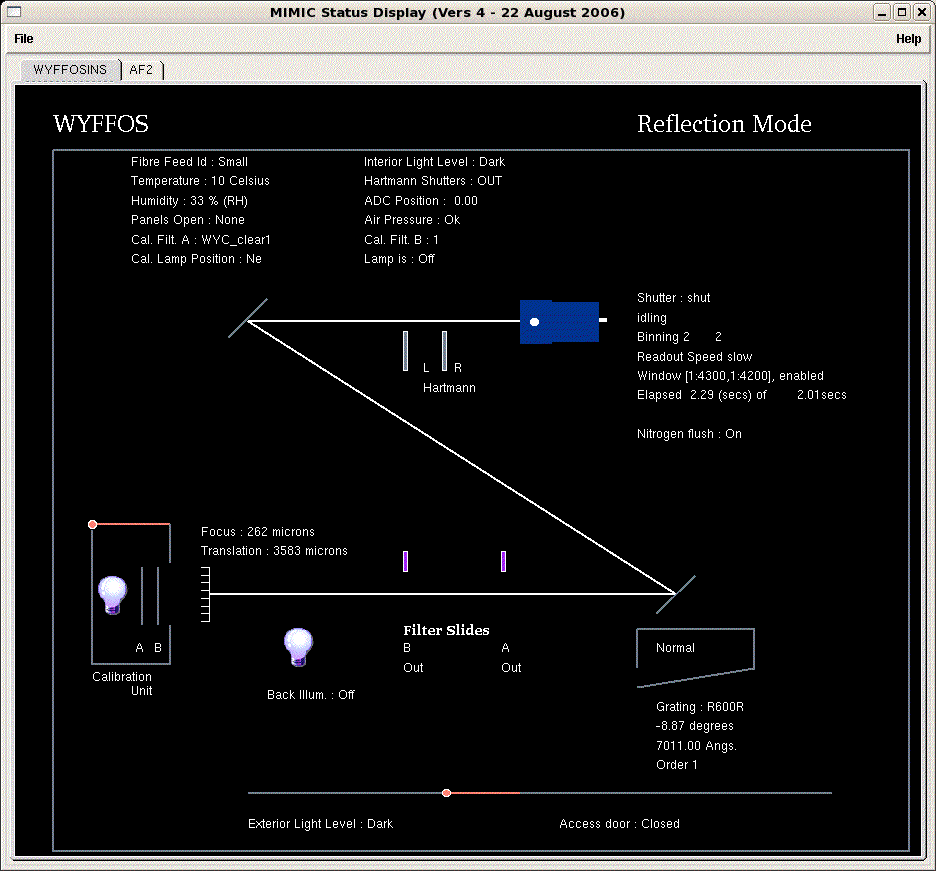The image size is (936, 871).
Task: Open the File menu
Action: 23,39
